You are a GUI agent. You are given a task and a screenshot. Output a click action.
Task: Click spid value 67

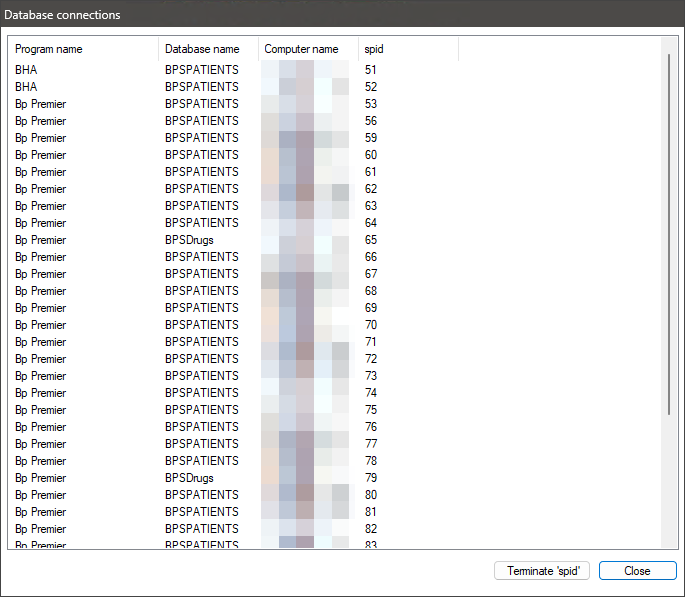[370, 274]
